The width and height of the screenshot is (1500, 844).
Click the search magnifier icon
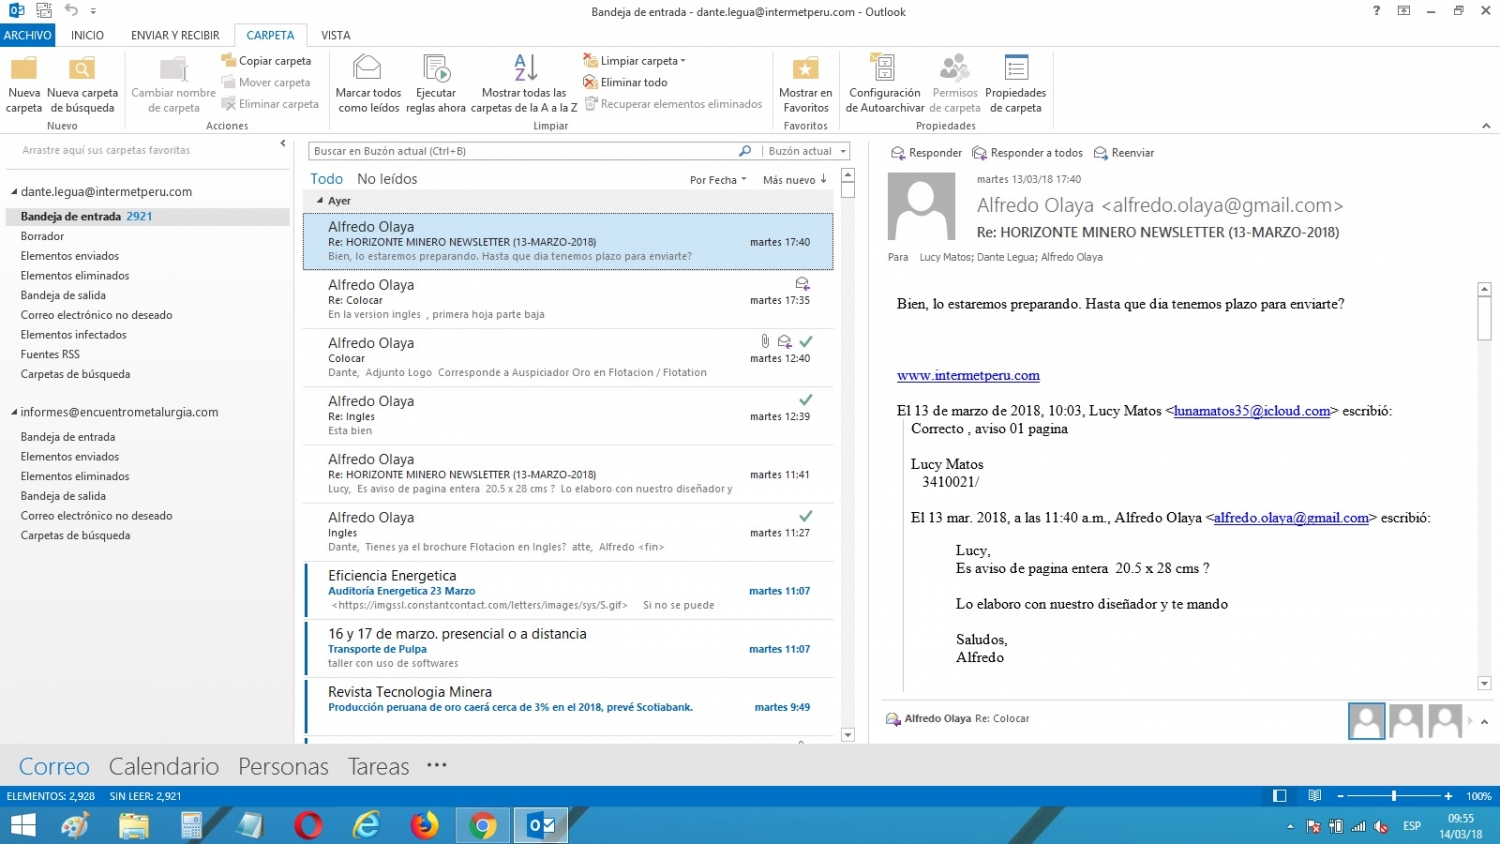tap(745, 151)
